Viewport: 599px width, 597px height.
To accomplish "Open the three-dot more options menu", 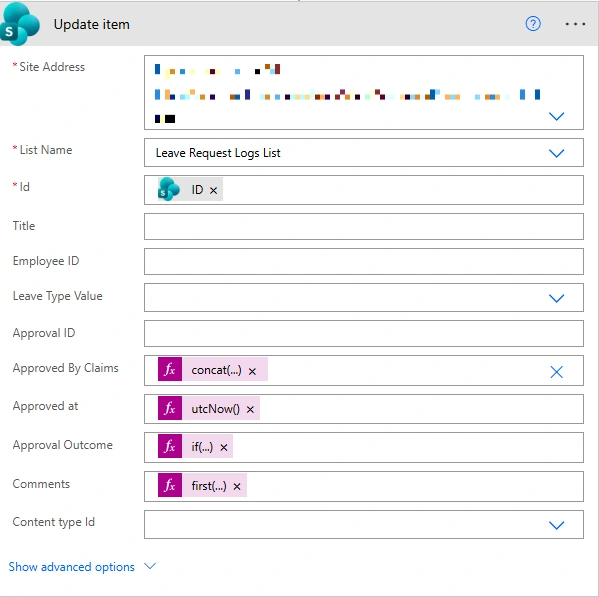I will 575,24.
